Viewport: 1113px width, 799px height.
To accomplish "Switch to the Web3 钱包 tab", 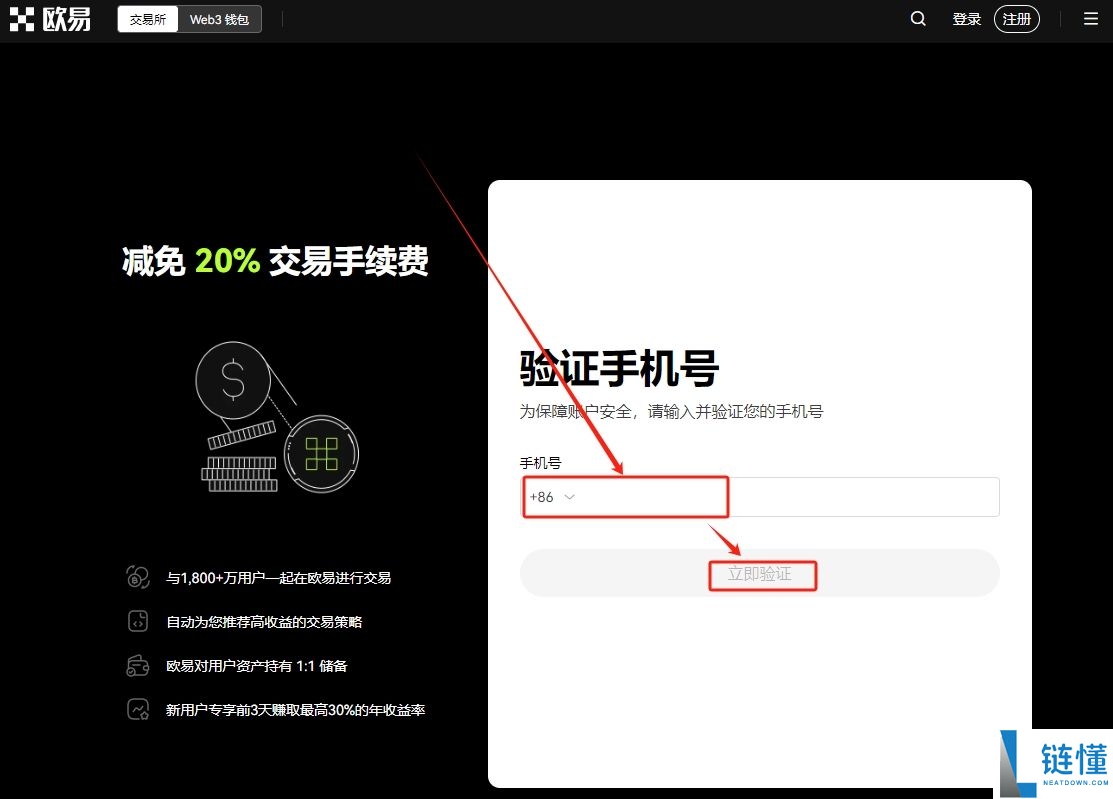I will pos(219,18).
